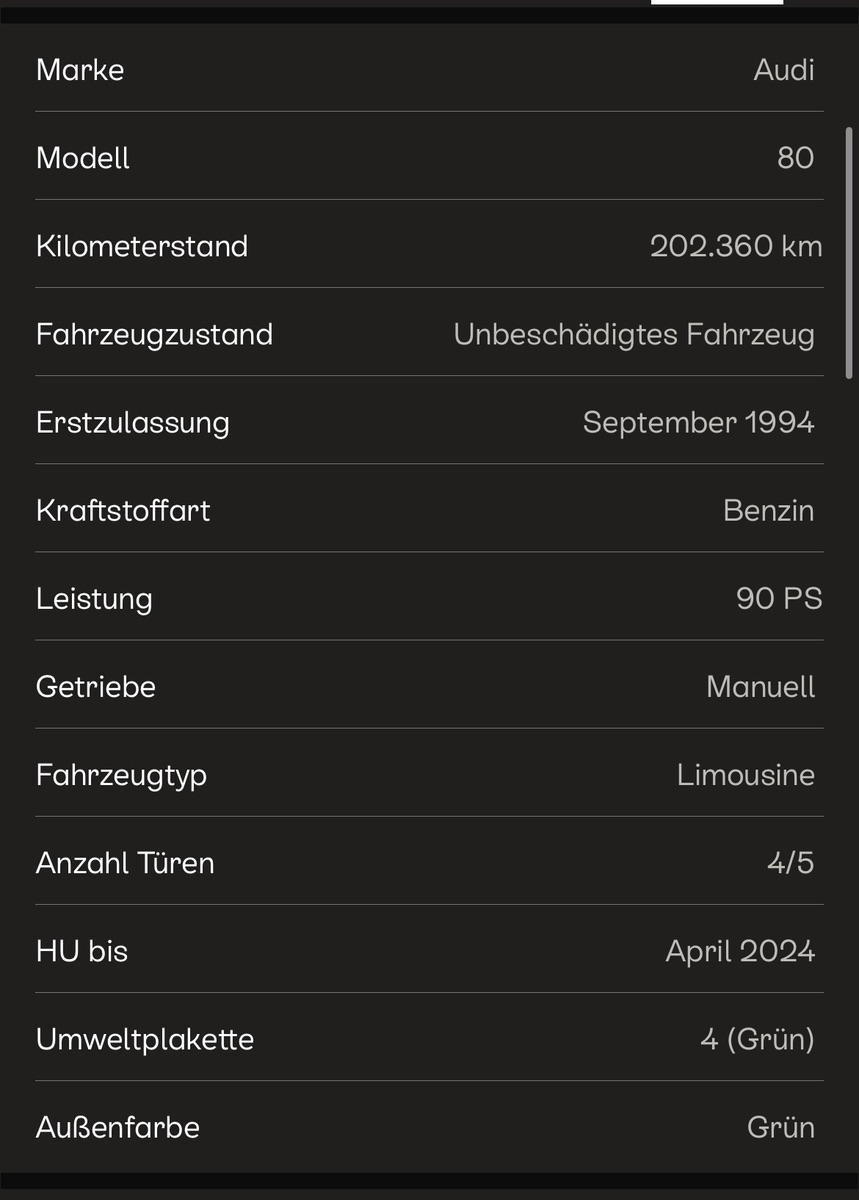Click the Marke label
Screen dimensions: 859x1200
(80, 70)
